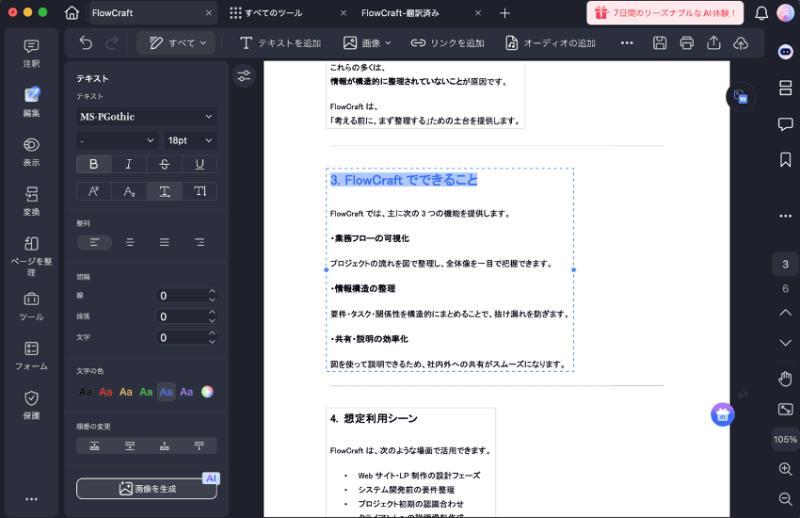Click the redo arrow in toolbar
This screenshot has height=518, width=800.
(112, 43)
